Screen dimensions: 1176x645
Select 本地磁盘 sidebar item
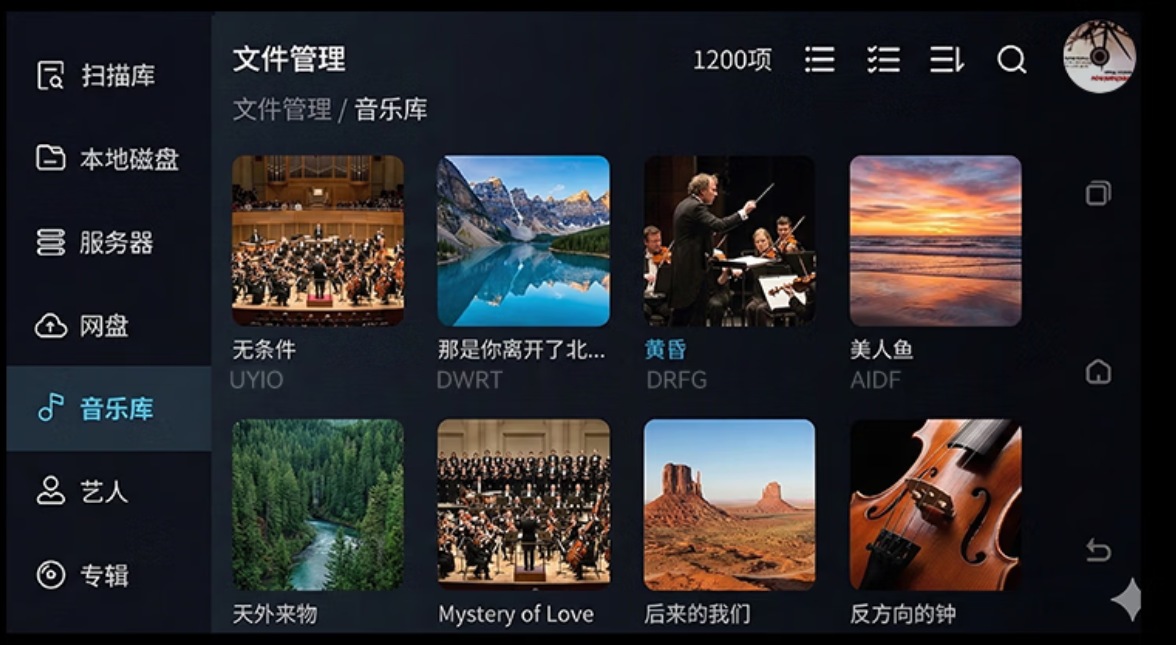tap(109, 158)
